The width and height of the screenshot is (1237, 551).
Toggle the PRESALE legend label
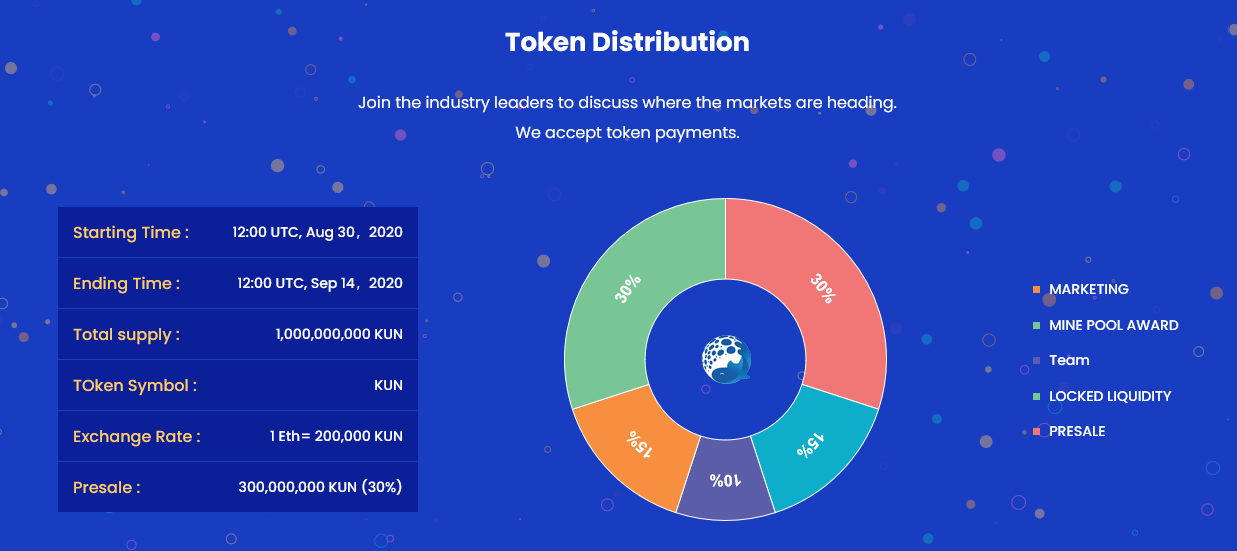(1077, 431)
